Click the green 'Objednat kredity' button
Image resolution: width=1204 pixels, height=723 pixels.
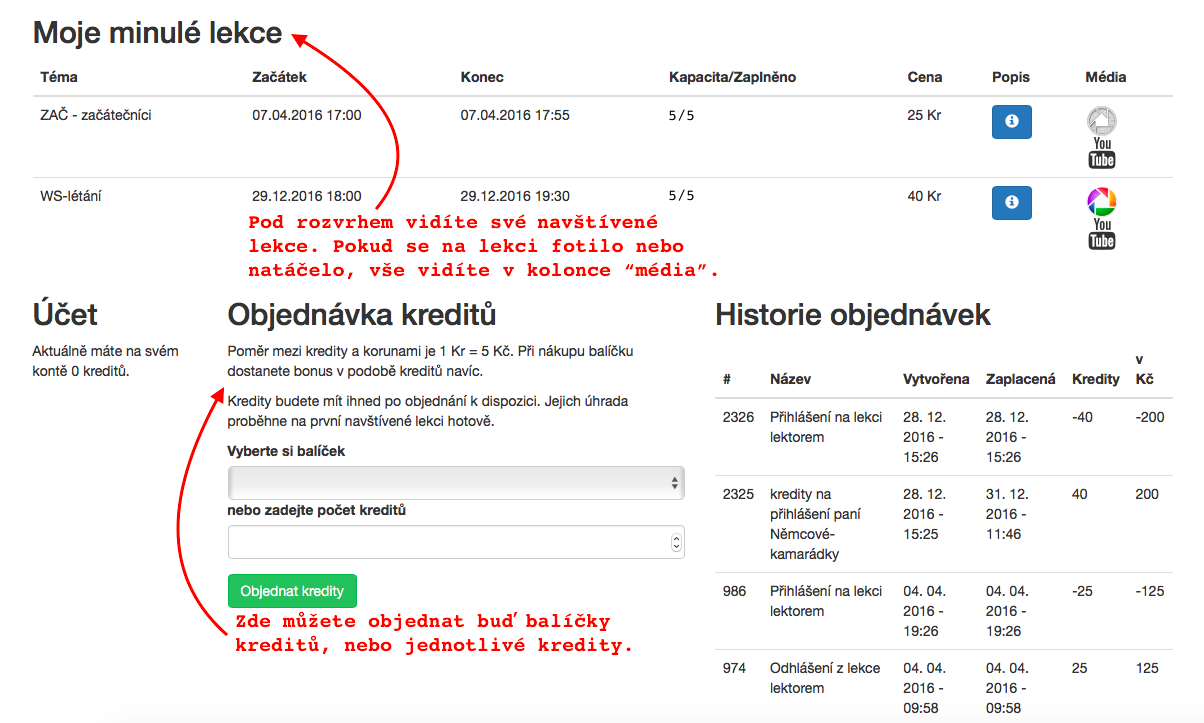[x=292, y=591]
